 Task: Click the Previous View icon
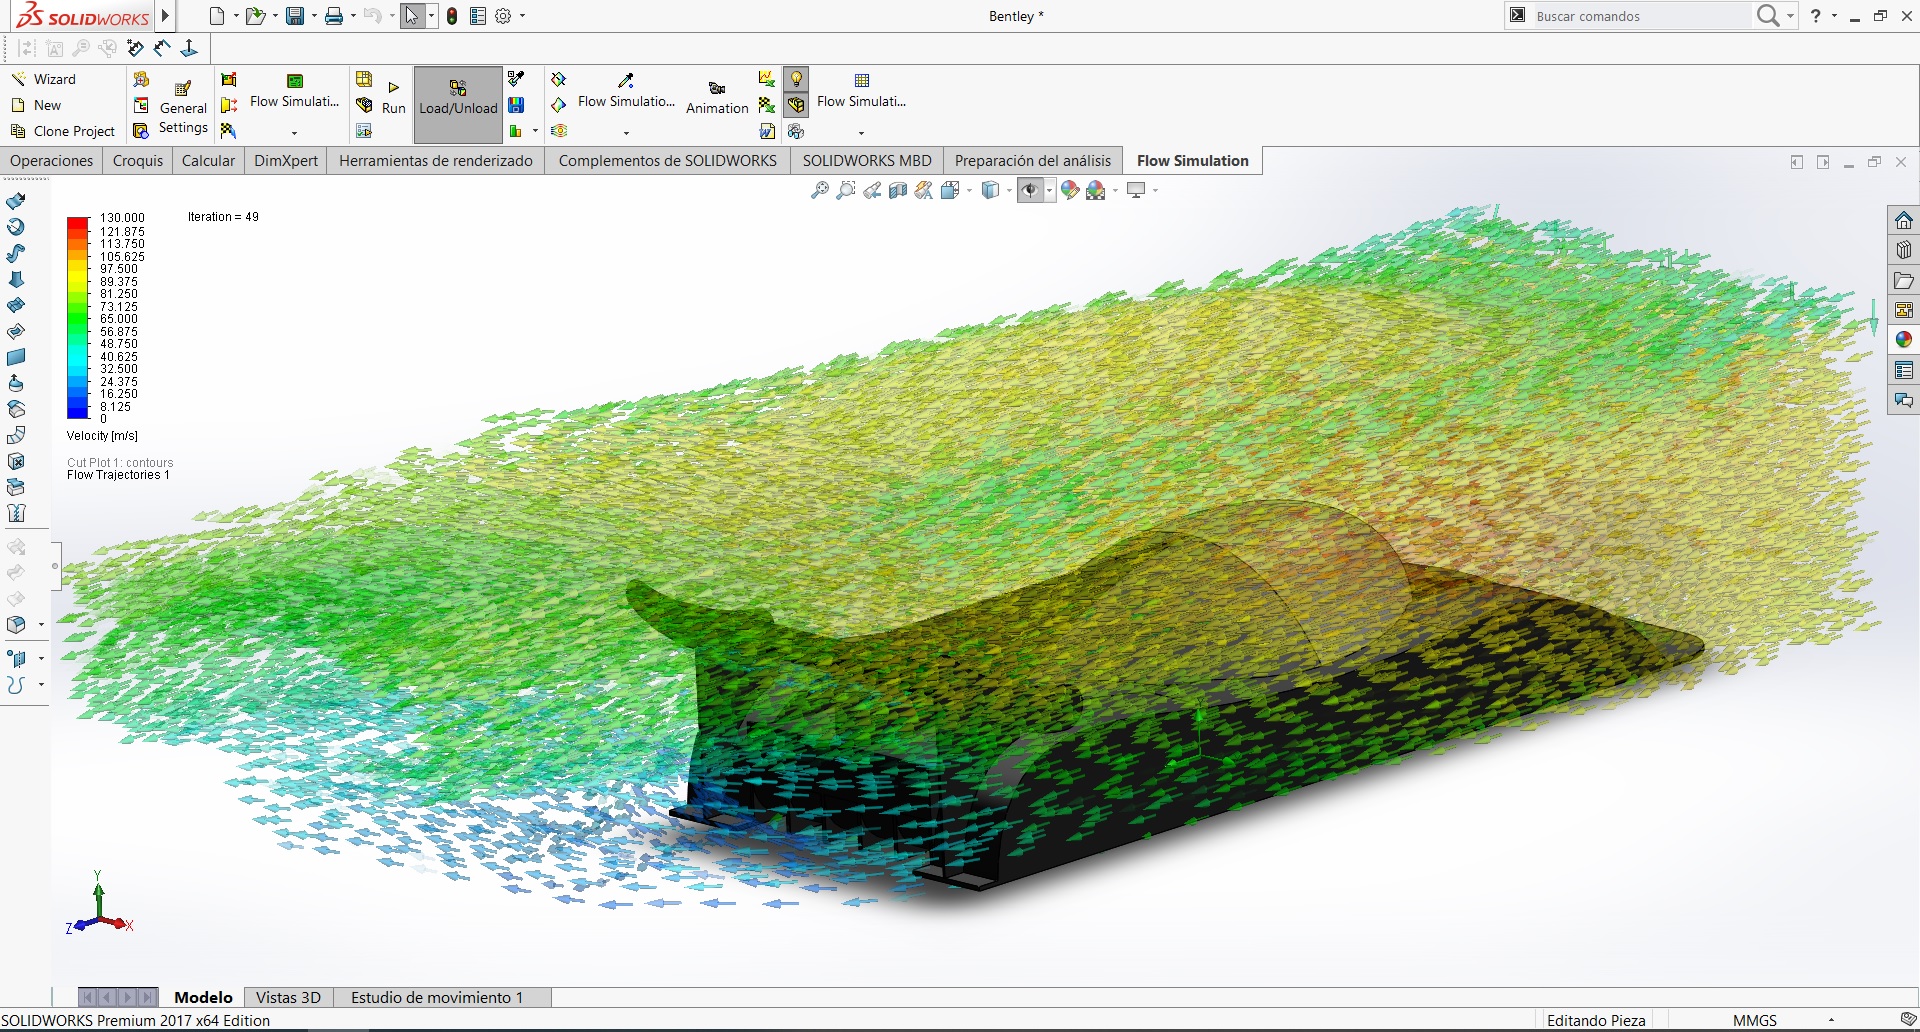[872, 190]
